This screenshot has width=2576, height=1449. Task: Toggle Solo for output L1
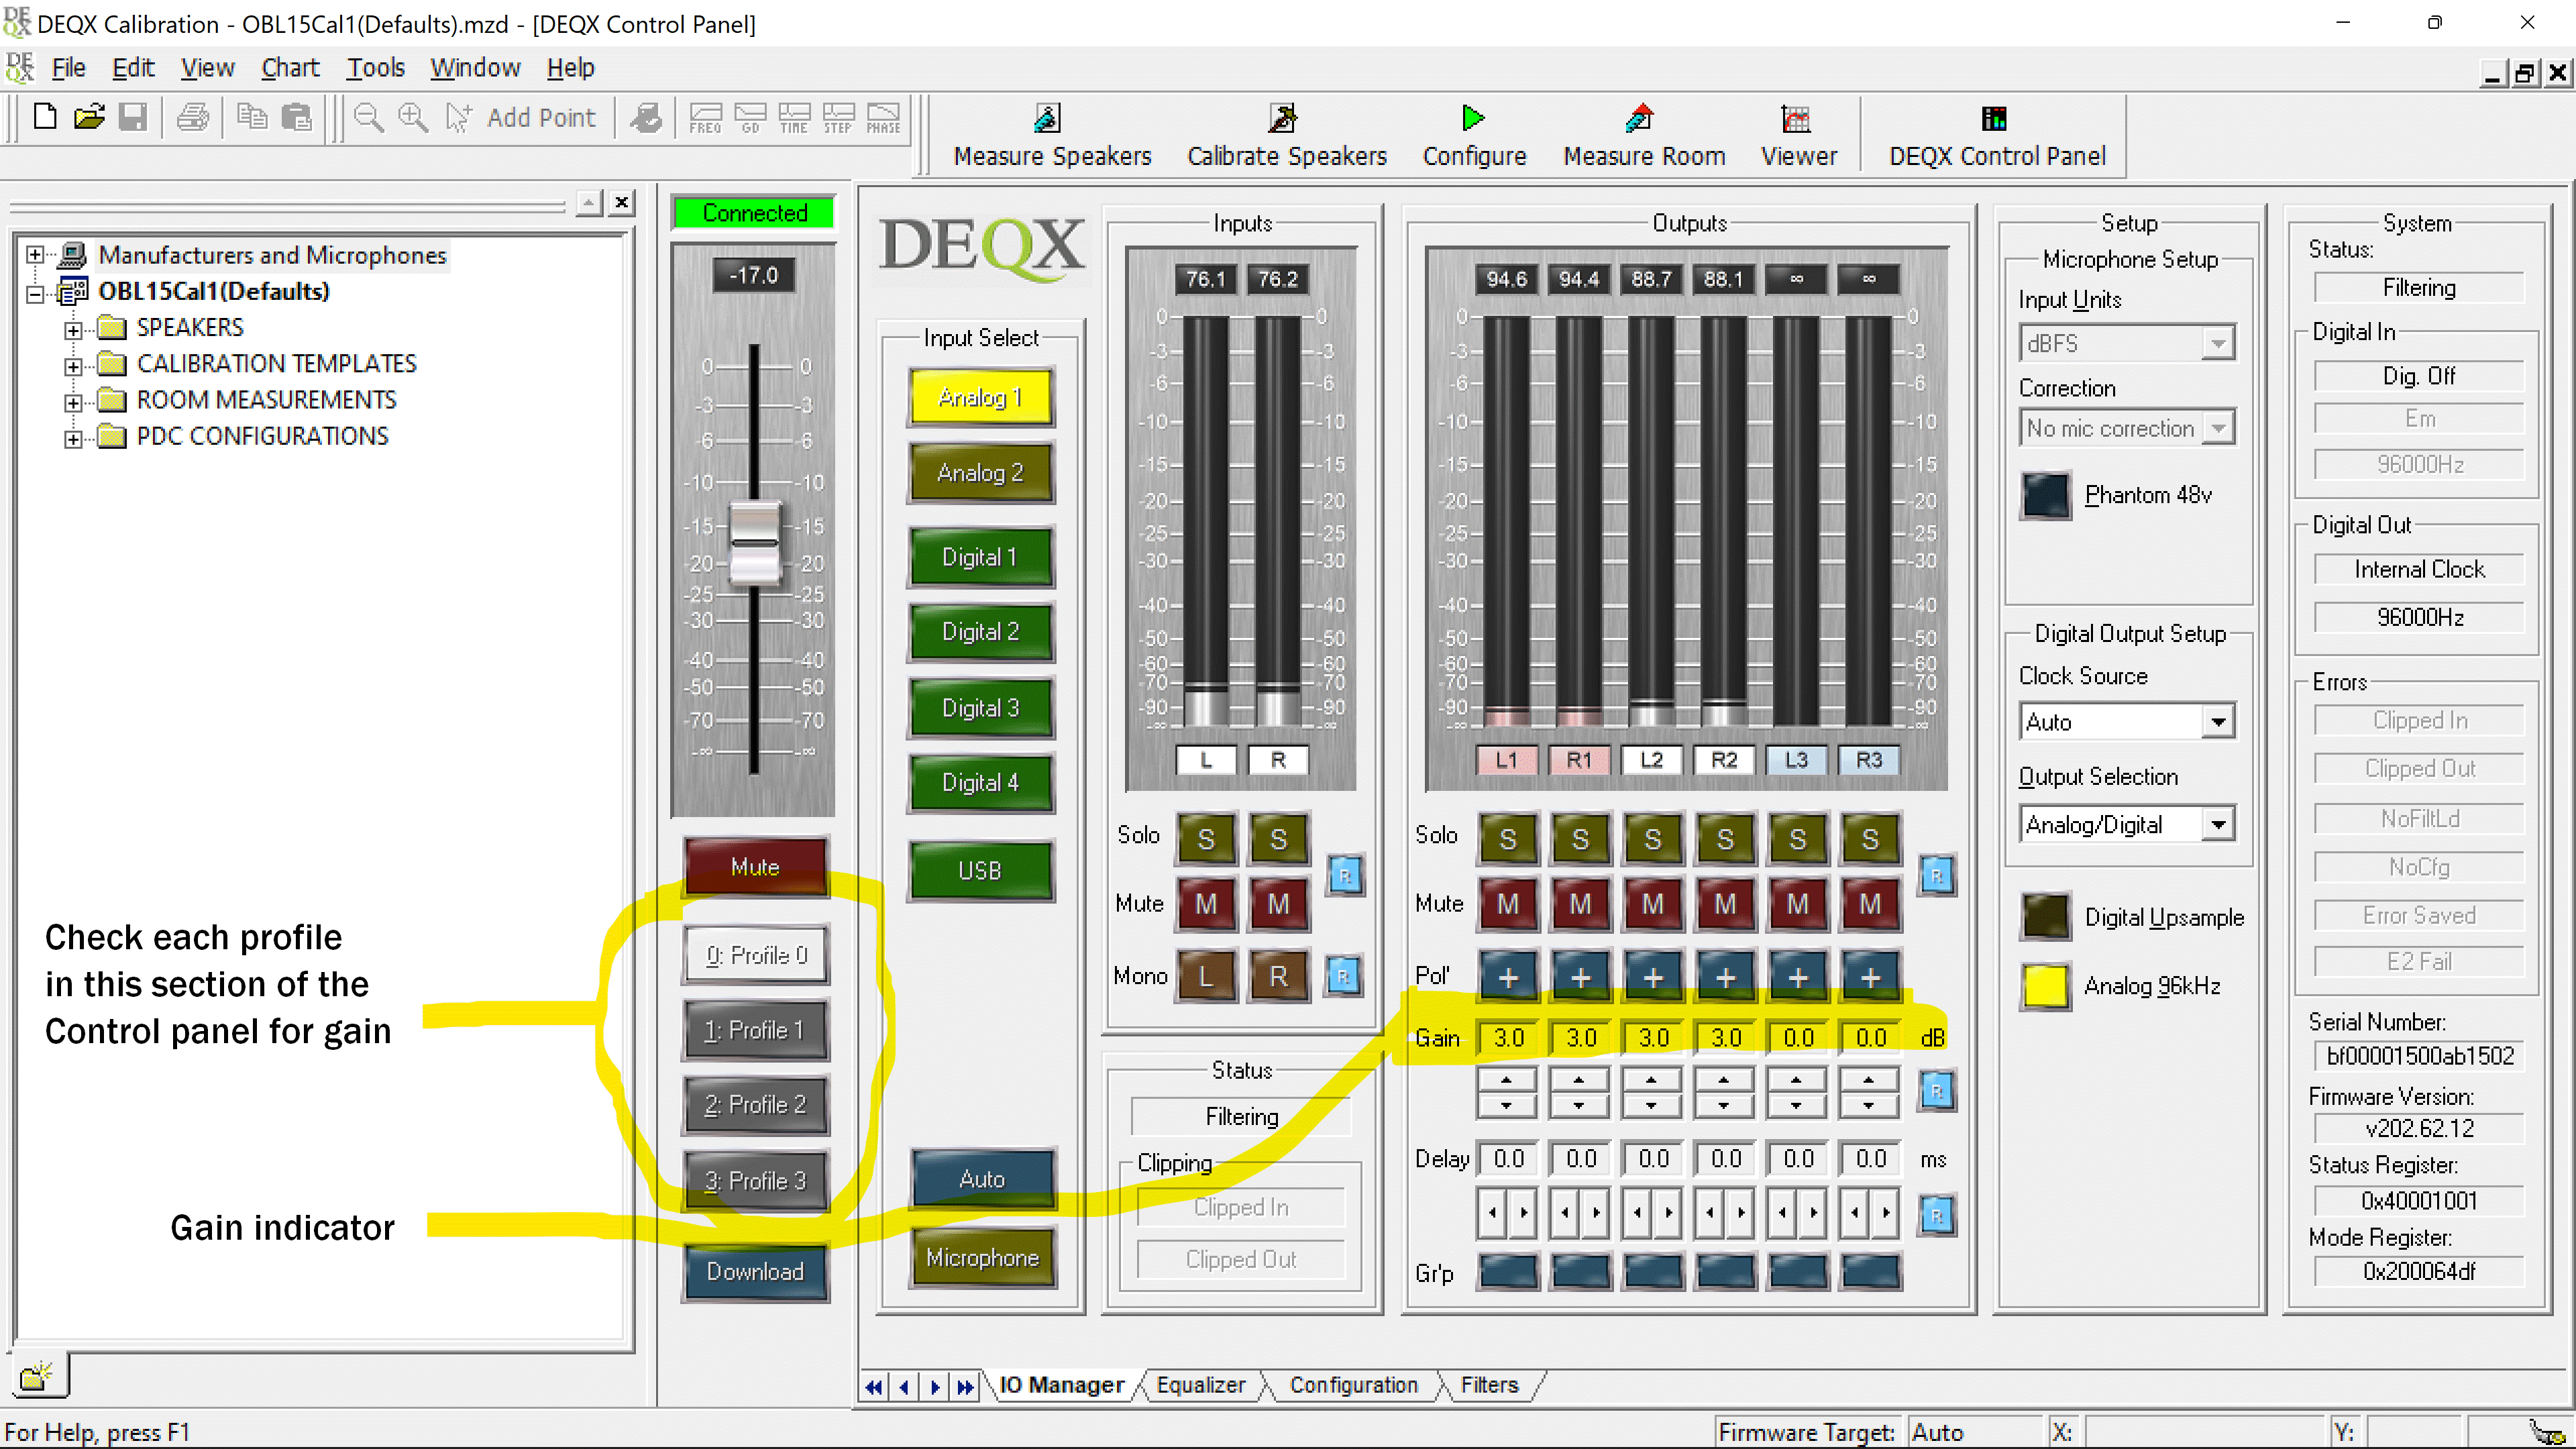coord(1507,838)
